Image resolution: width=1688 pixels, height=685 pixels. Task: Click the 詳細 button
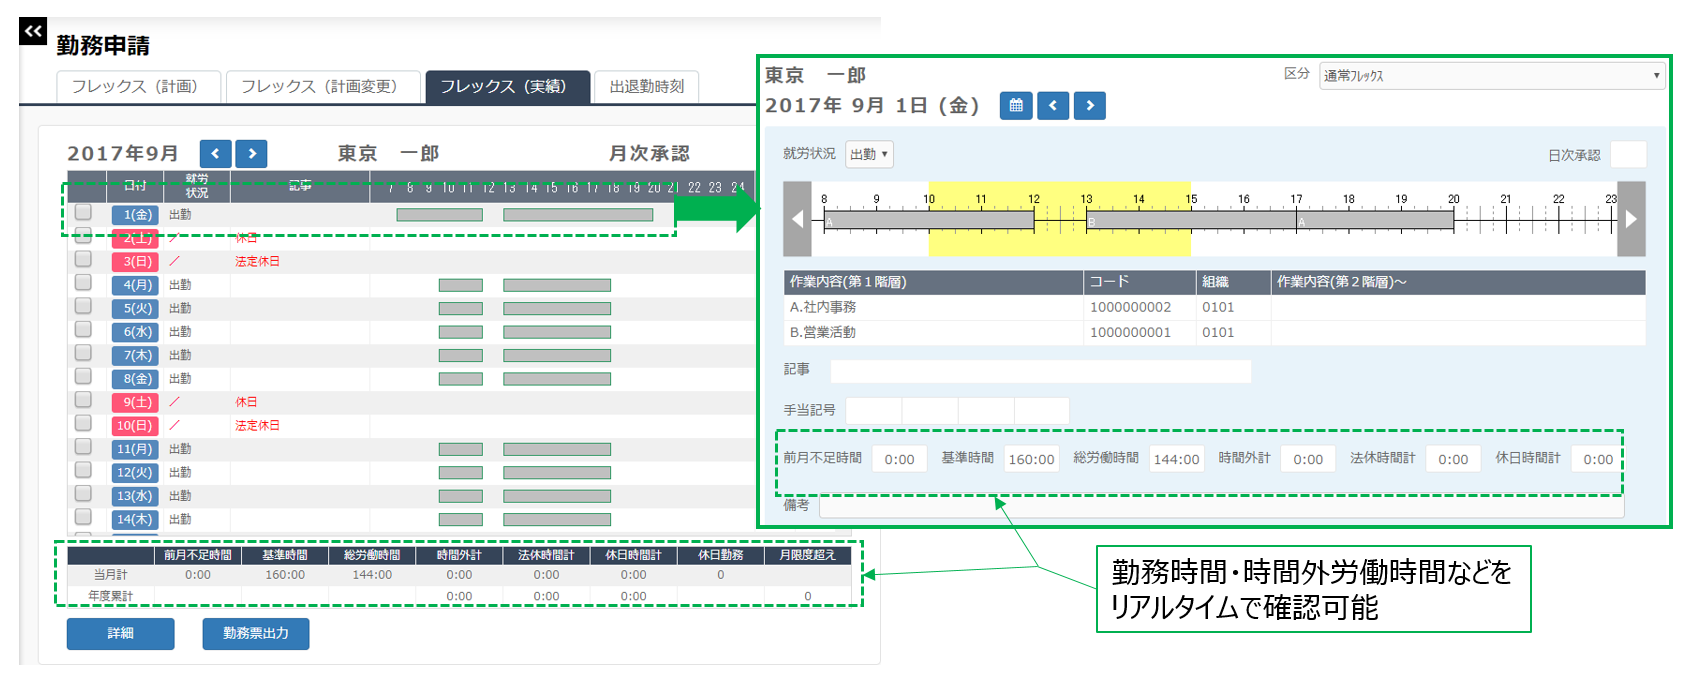(x=121, y=634)
